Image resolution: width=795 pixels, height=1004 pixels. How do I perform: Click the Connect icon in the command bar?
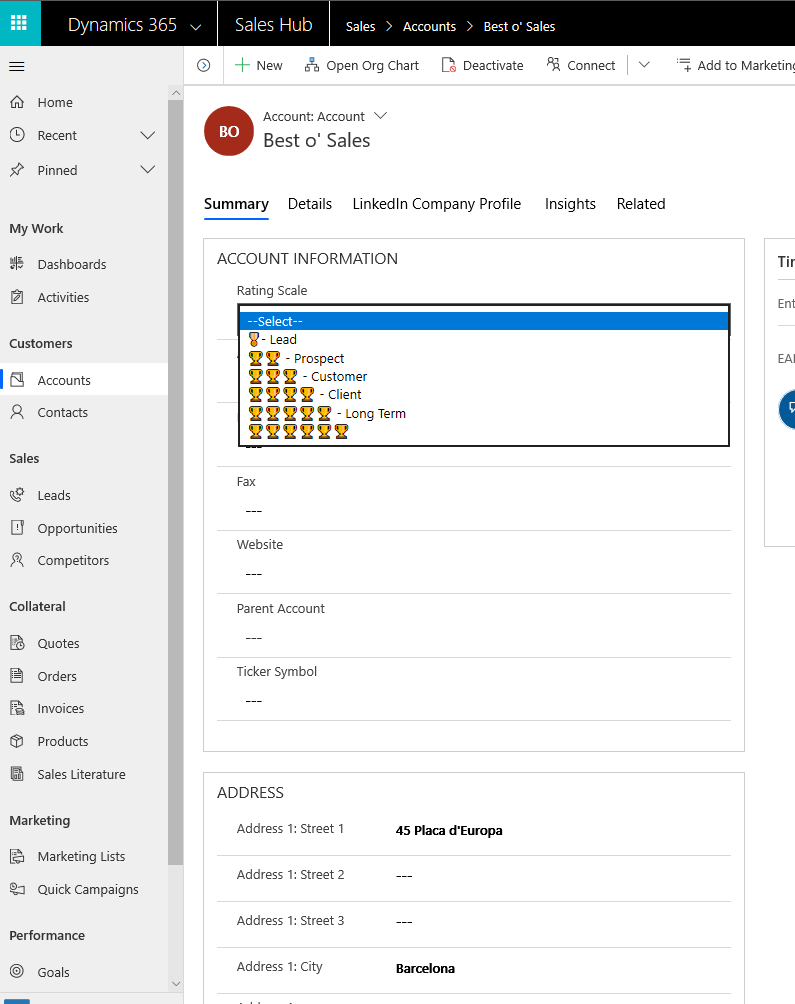[x=556, y=65]
